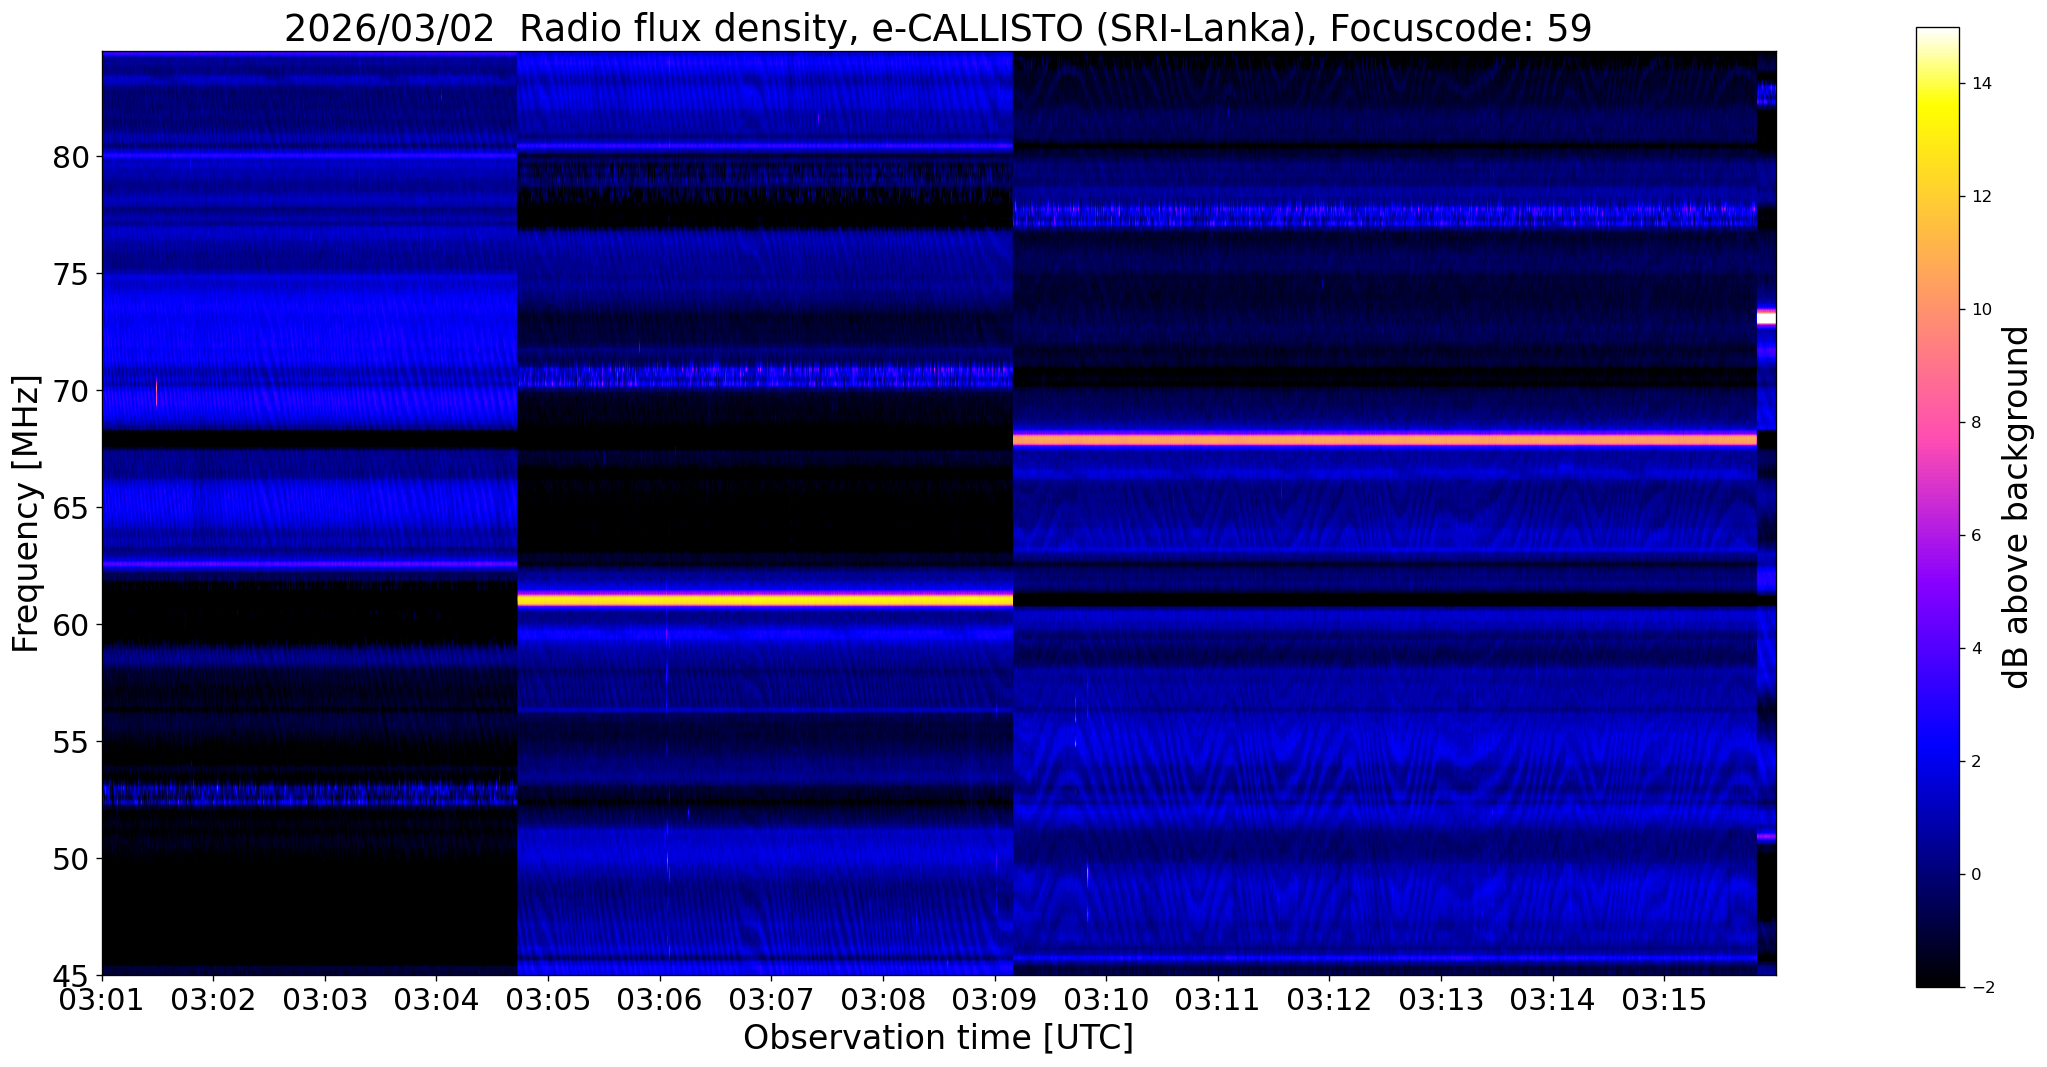Screen dimensions: 2047x1067
Task: Click the 03:15 time tick label
Action: (x=1665, y=999)
